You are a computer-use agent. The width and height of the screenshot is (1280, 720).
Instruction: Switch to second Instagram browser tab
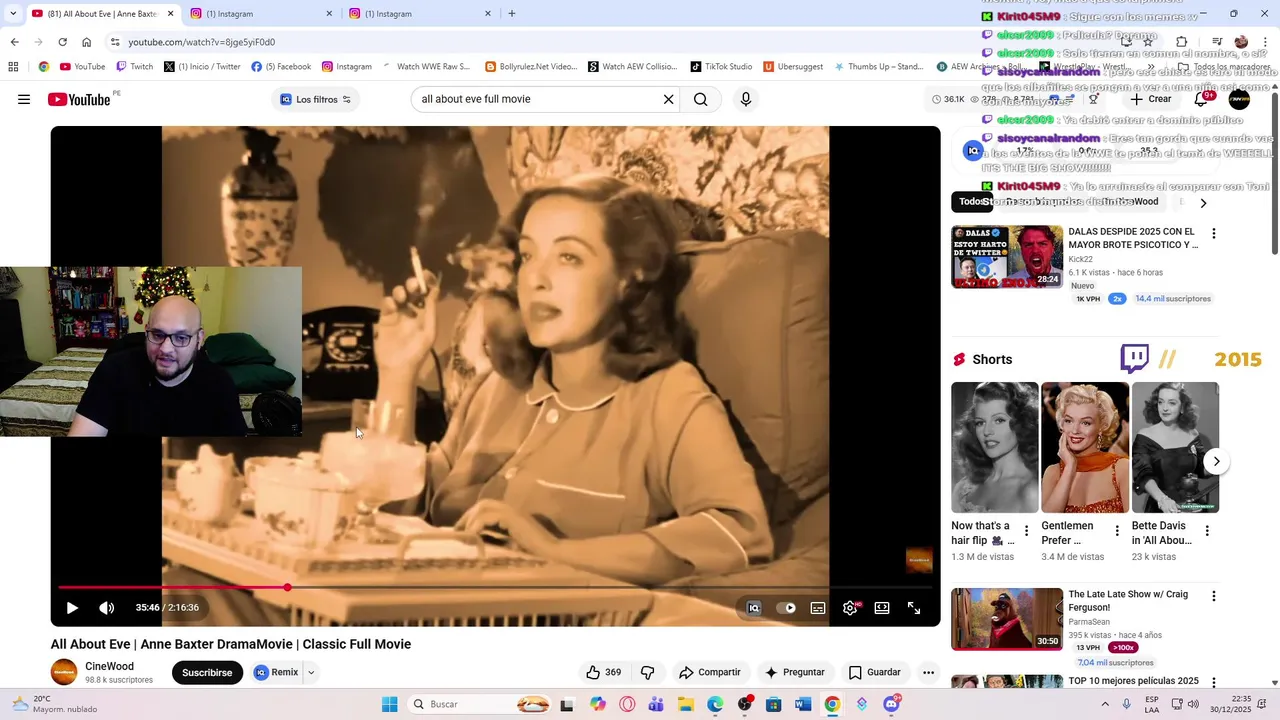(420, 14)
